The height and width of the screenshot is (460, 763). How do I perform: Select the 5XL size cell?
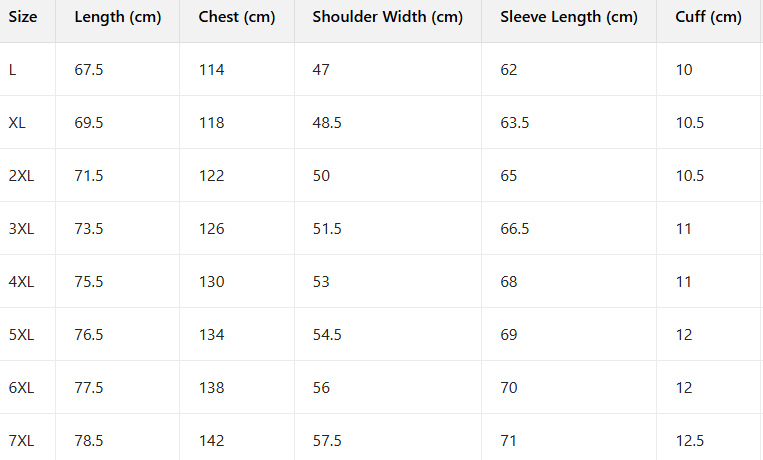tap(21, 335)
